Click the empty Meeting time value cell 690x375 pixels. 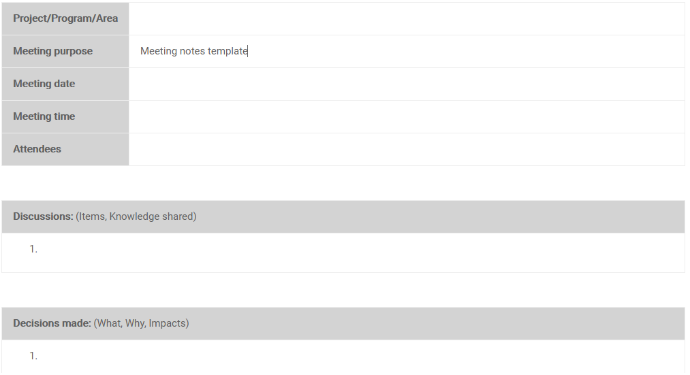pos(407,117)
